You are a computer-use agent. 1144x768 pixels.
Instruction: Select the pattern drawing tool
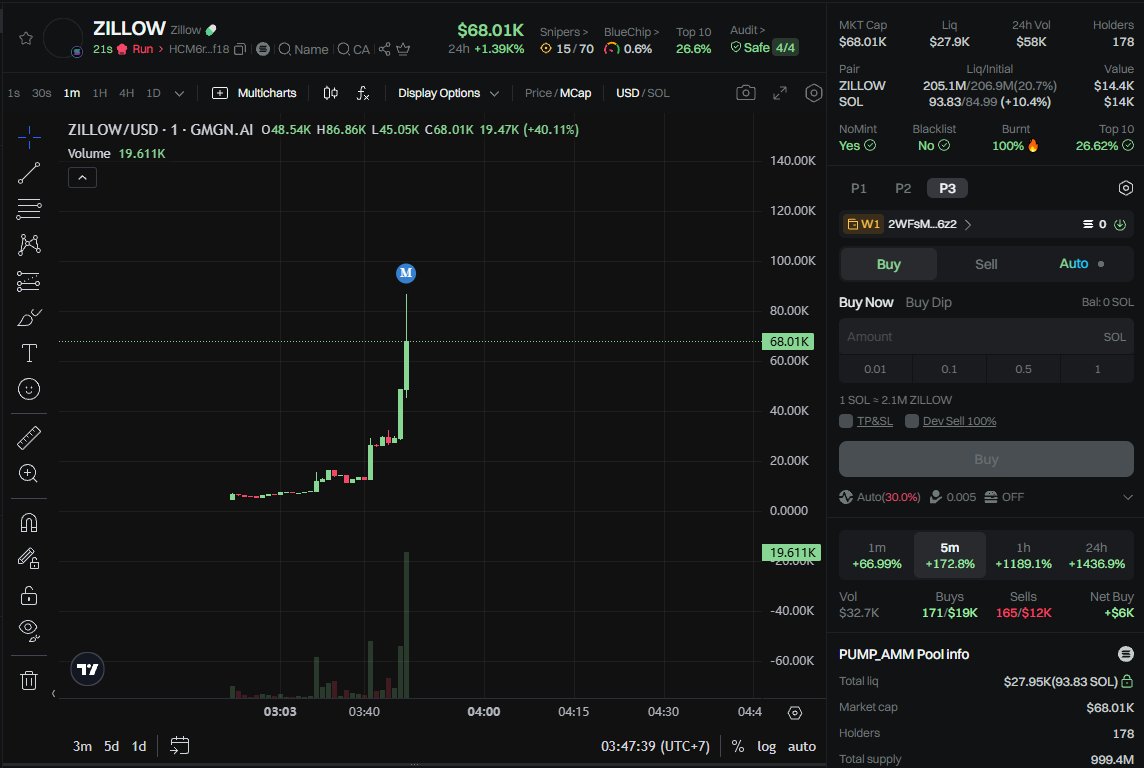[x=29, y=244]
